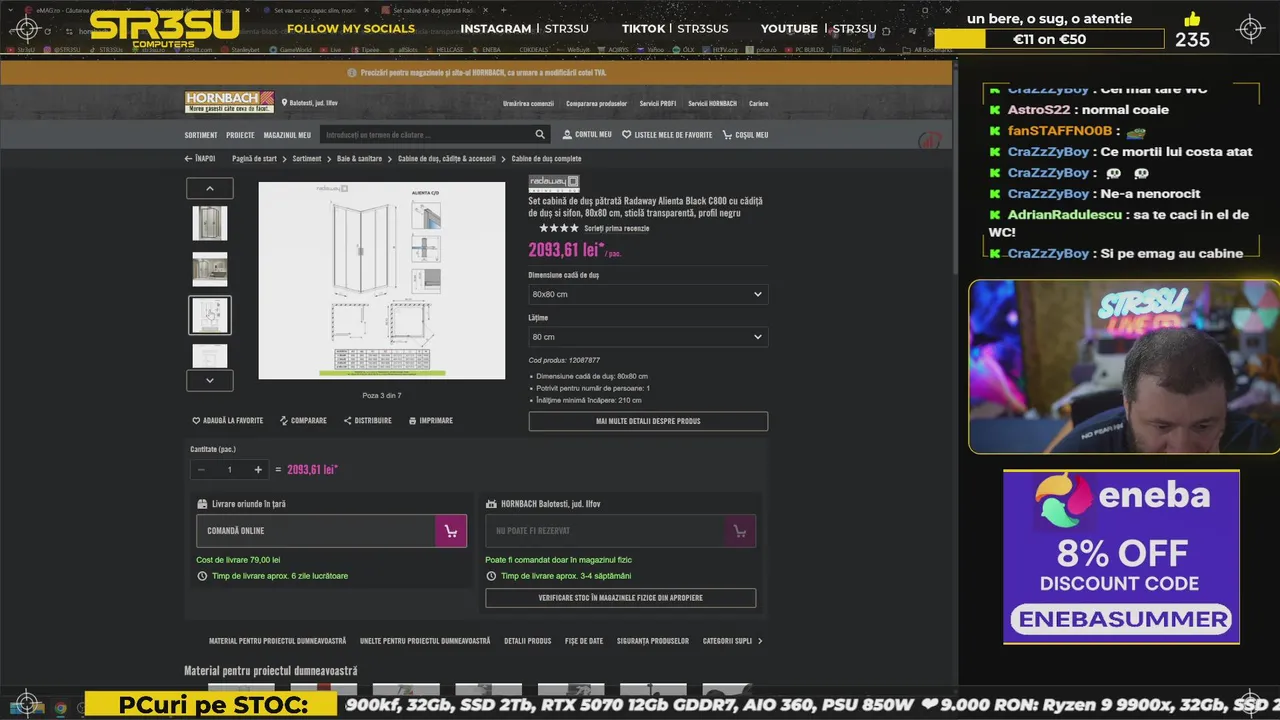The height and width of the screenshot is (720, 1280).
Task: Go to Baie & sanitare breadcrumb
Action: click(359, 158)
